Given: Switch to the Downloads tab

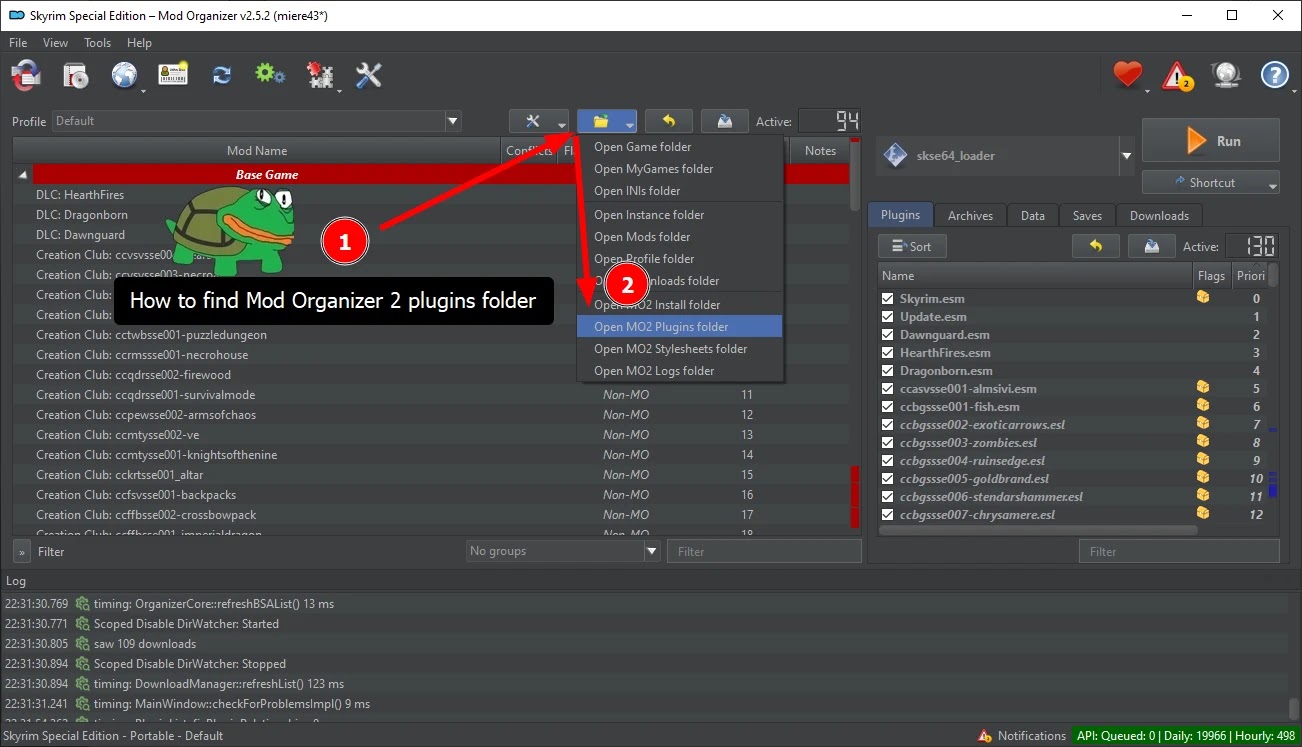Looking at the screenshot, I should pos(1159,216).
